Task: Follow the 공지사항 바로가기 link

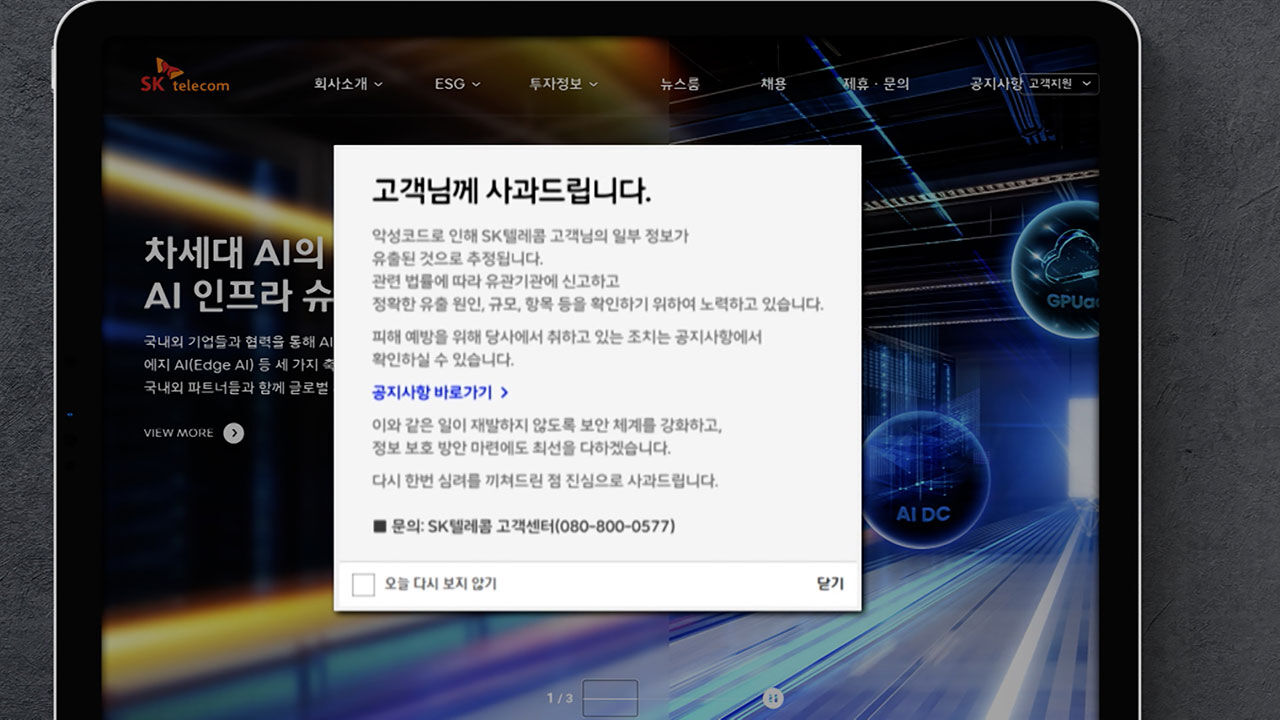Action: (x=432, y=393)
